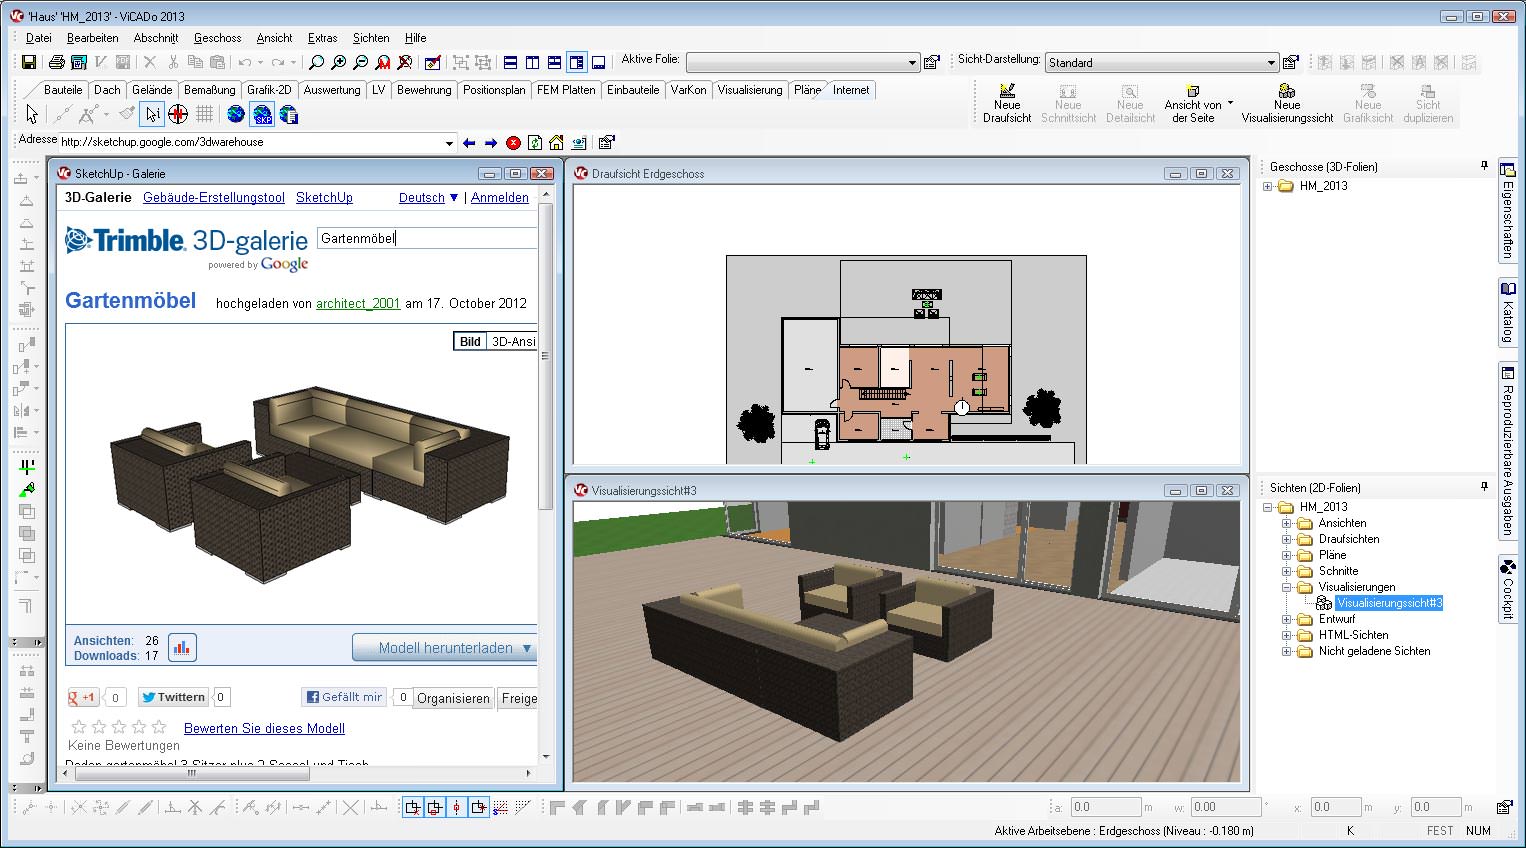Open the Sicht-Darstellung Standard dropdown
The height and width of the screenshot is (848, 1526).
point(1271,63)
